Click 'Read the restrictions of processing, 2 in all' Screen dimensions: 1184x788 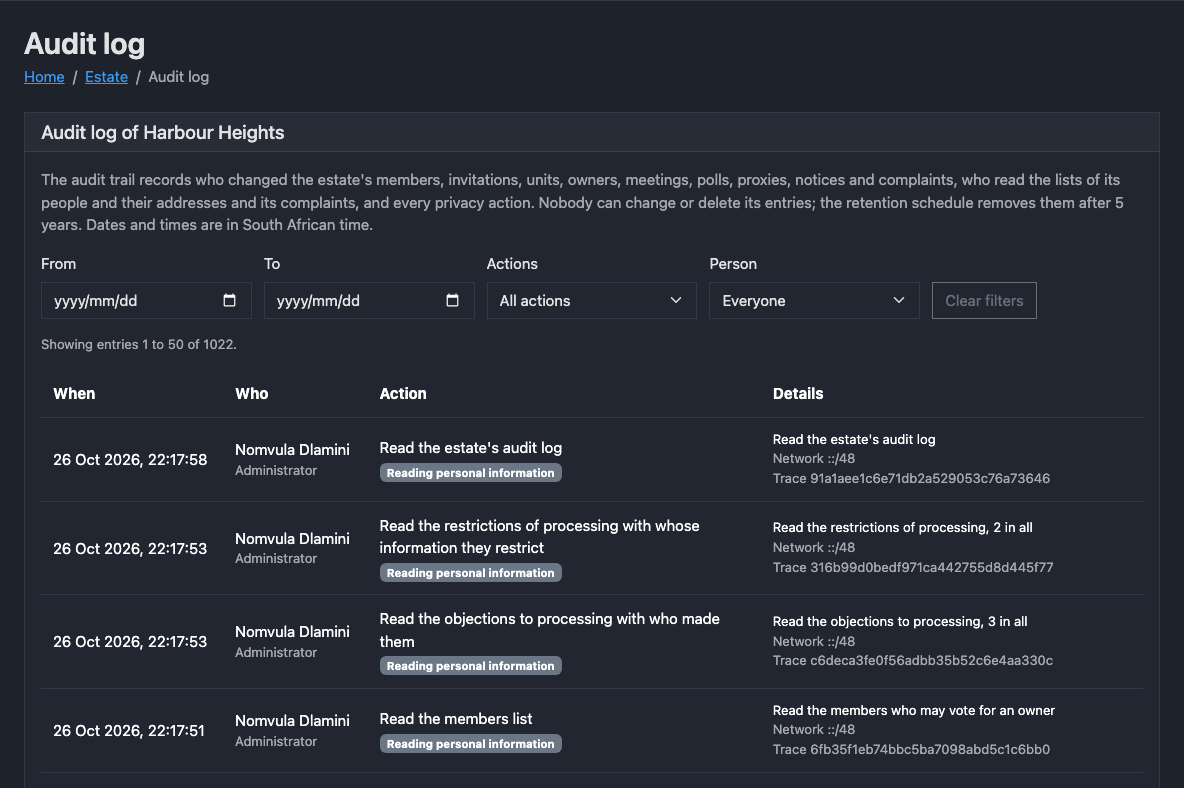tap(902, 528)
